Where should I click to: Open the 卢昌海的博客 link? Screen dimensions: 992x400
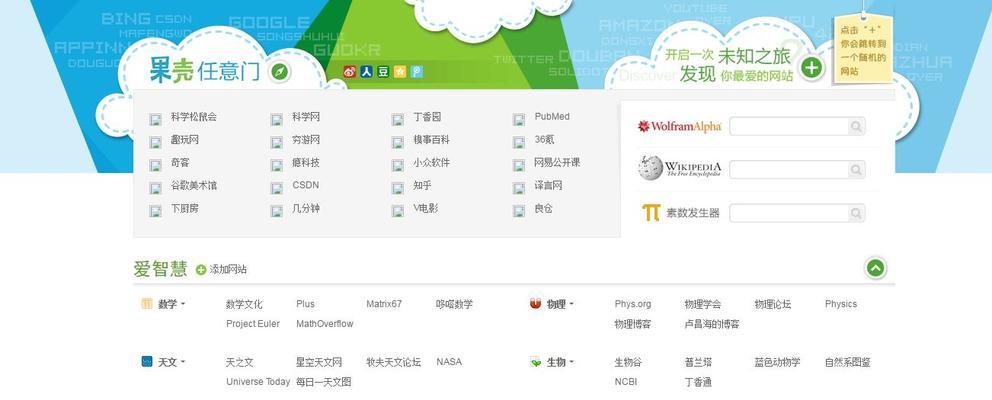click(712, 324)
